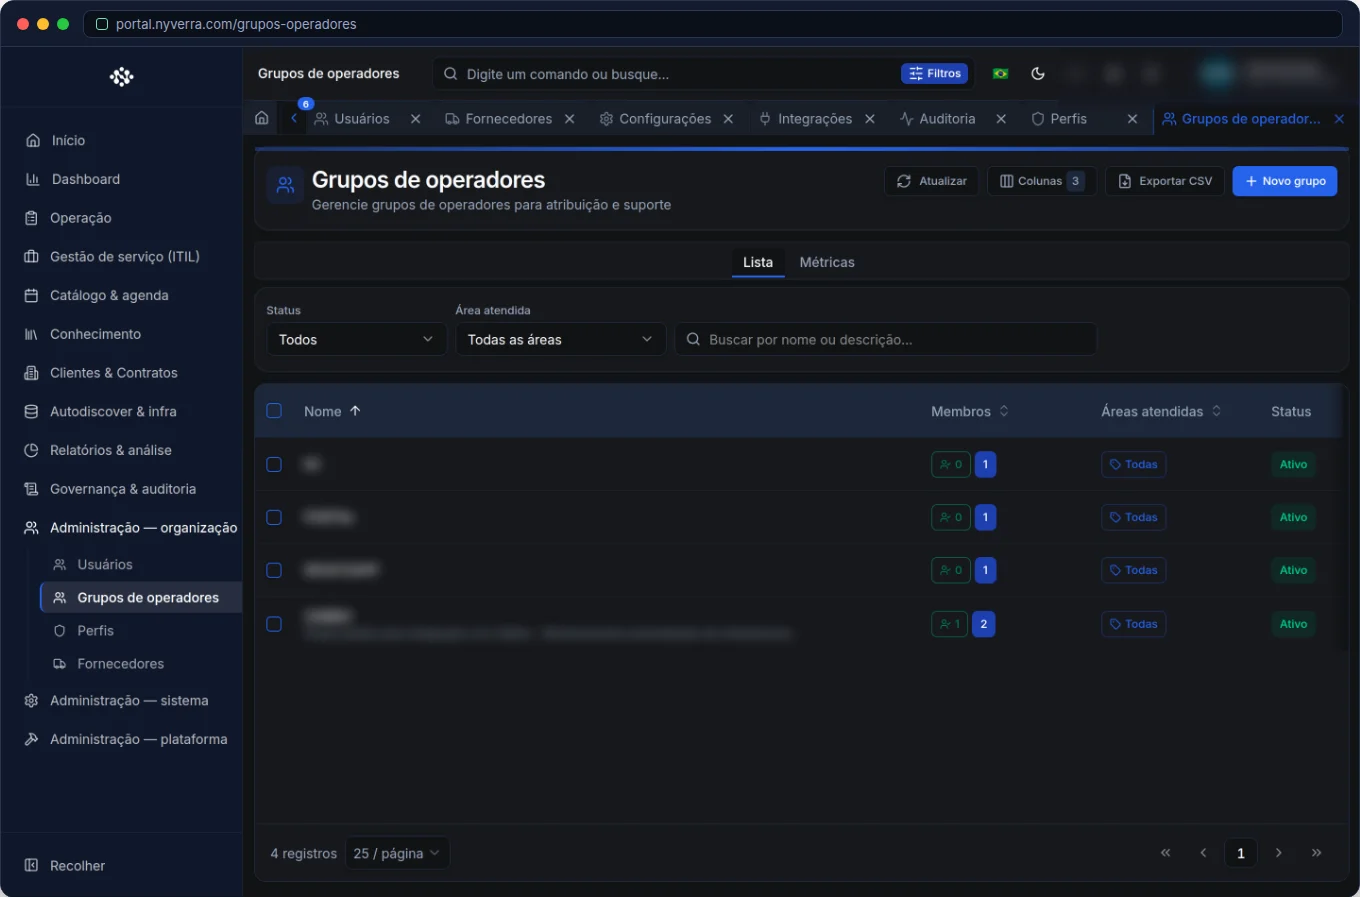Go to first page of results
Screen dimensions: 1360x898
(1165, 853)
